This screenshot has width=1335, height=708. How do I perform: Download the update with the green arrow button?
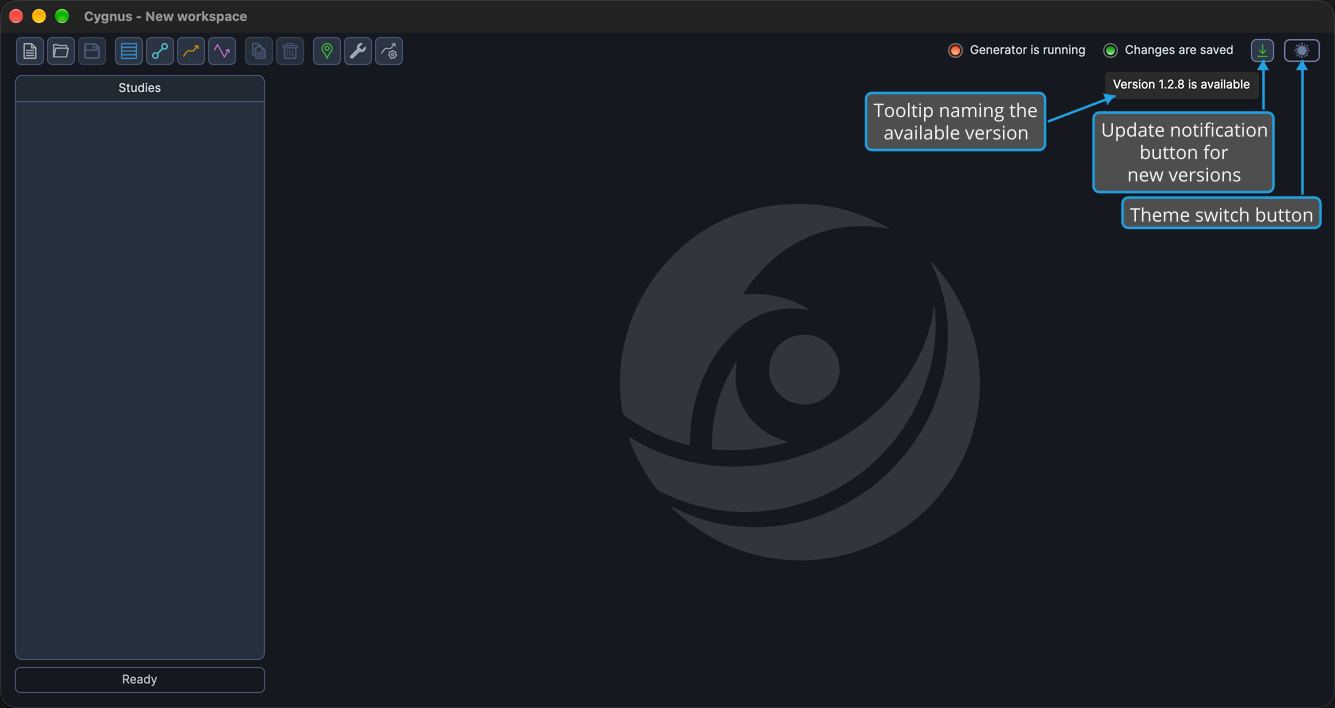[1263, 50]
